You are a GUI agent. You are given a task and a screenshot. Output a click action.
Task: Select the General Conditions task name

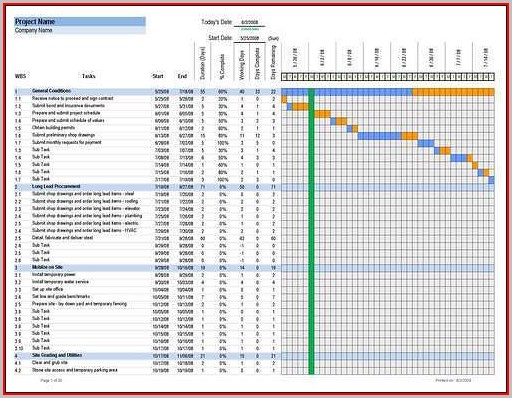tap(51, 91)
